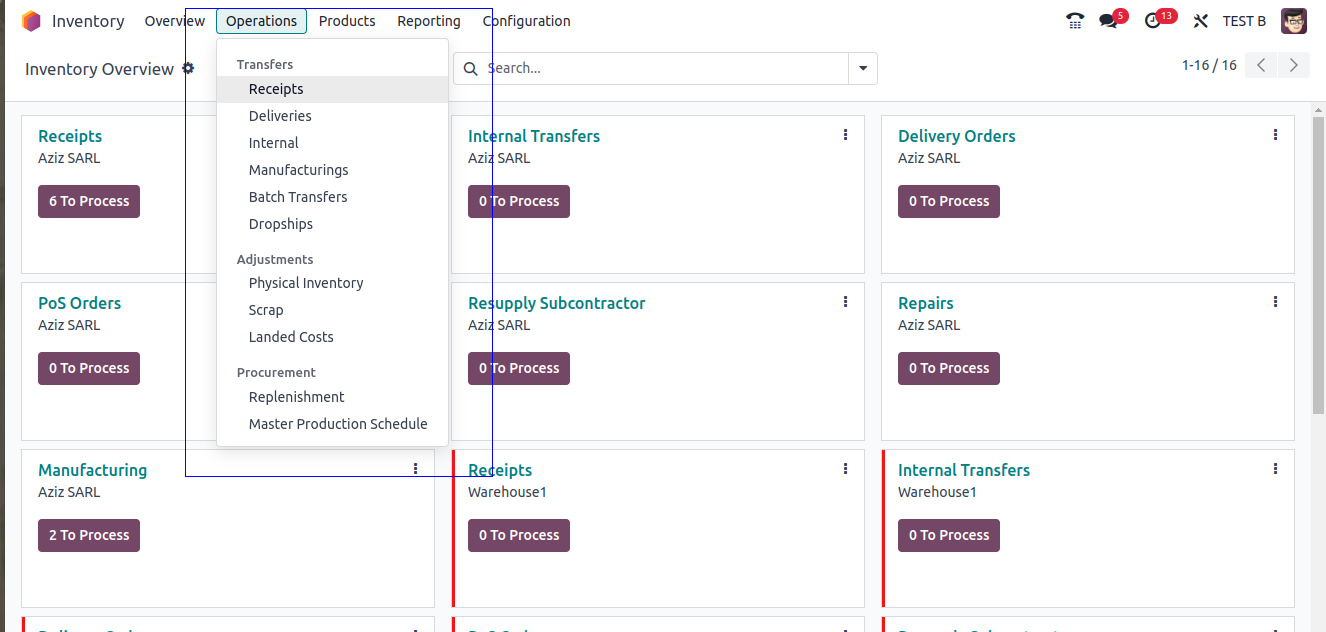Click the Odoo Inventory app logo

click(31, 21)
